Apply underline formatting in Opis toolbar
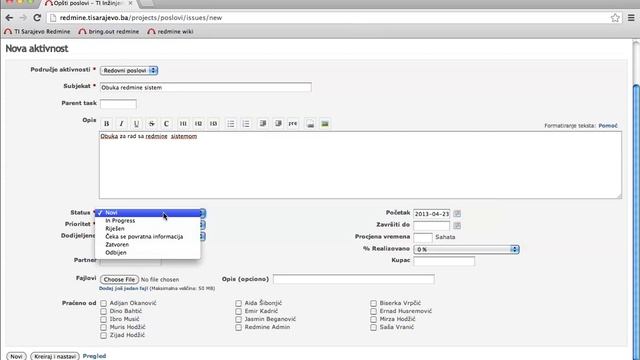The width and height of the screenshot is (640, 360). (136, 123)
